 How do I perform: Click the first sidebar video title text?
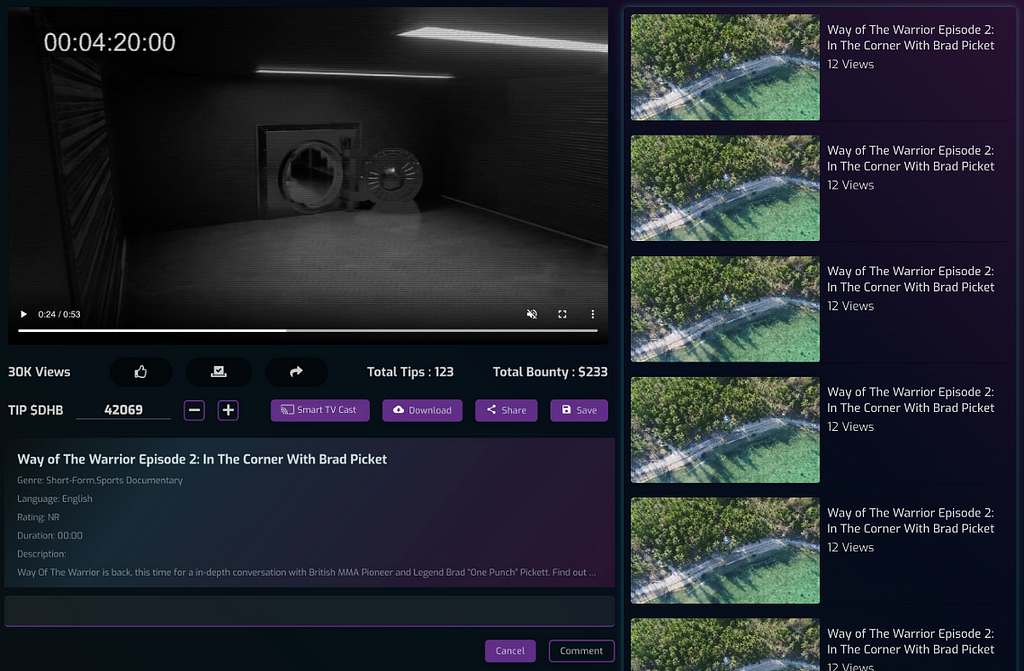910,38
